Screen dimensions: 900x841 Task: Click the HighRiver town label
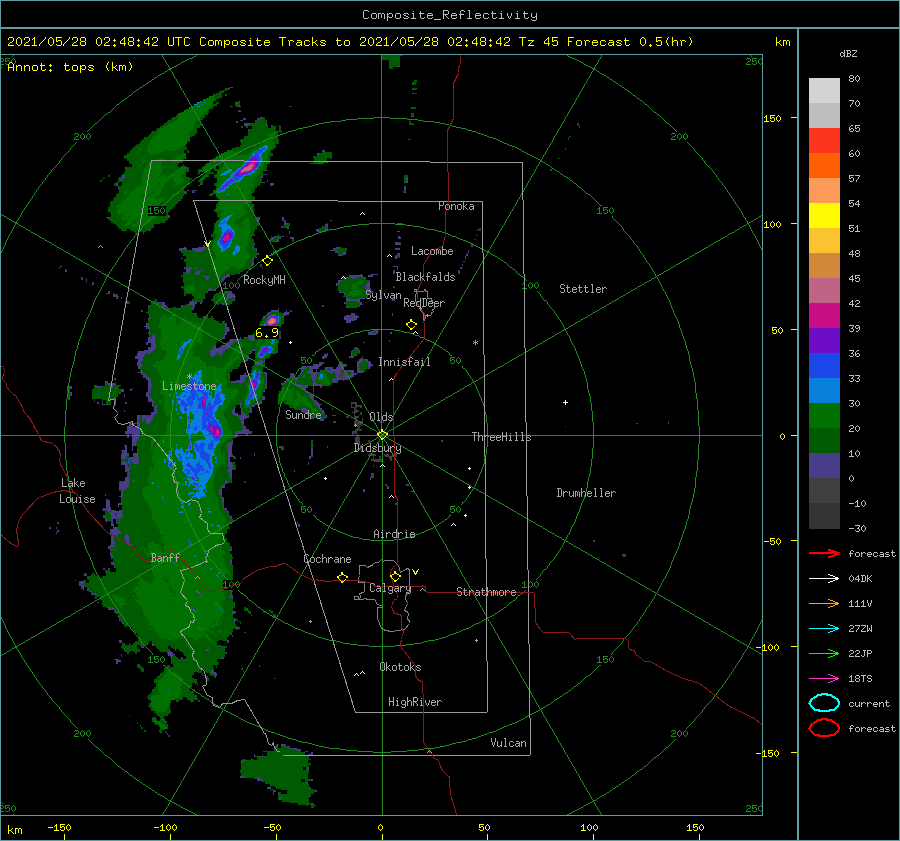(x=415, y=702)
